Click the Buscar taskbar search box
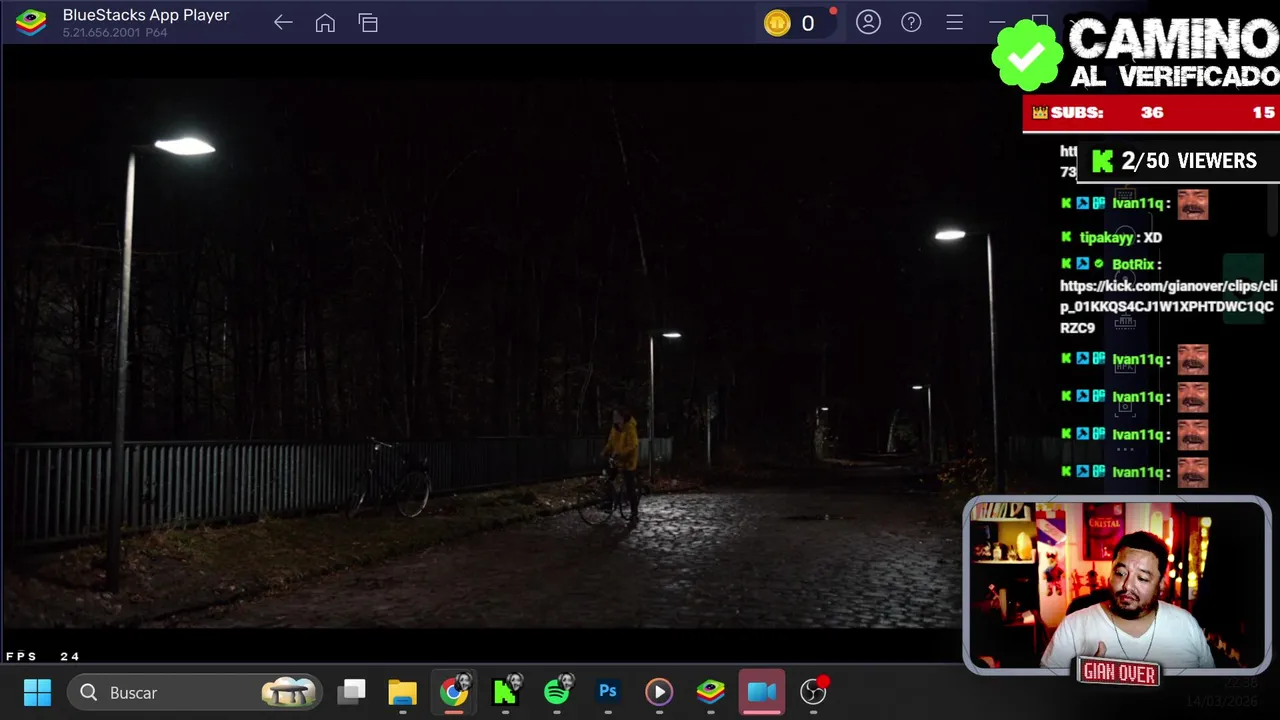 coord(196,692)
